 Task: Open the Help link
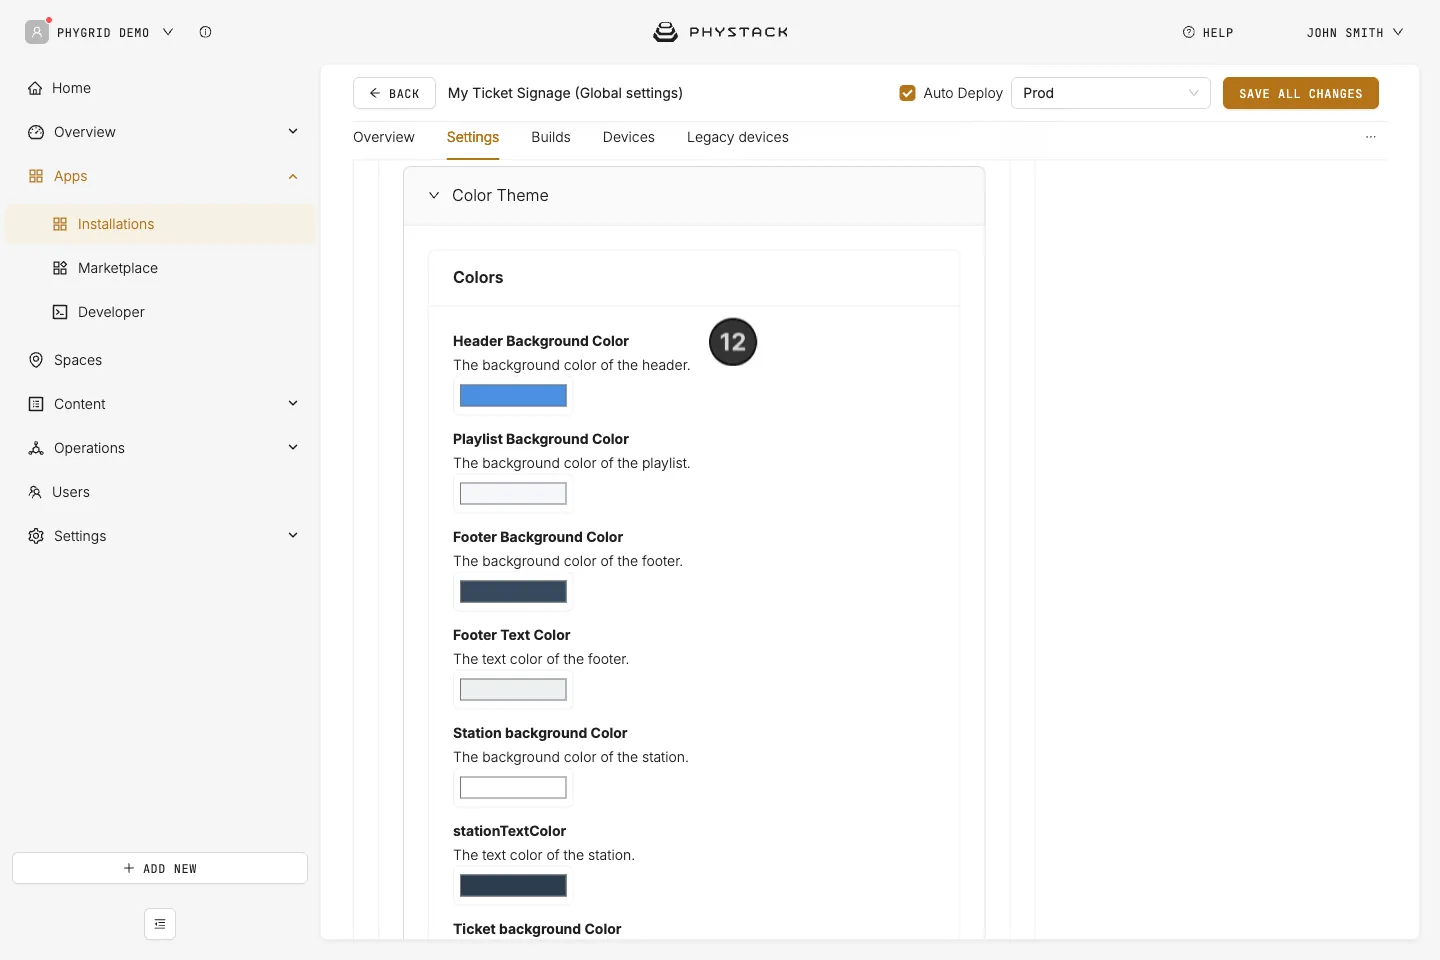(x=1208, y=32)
